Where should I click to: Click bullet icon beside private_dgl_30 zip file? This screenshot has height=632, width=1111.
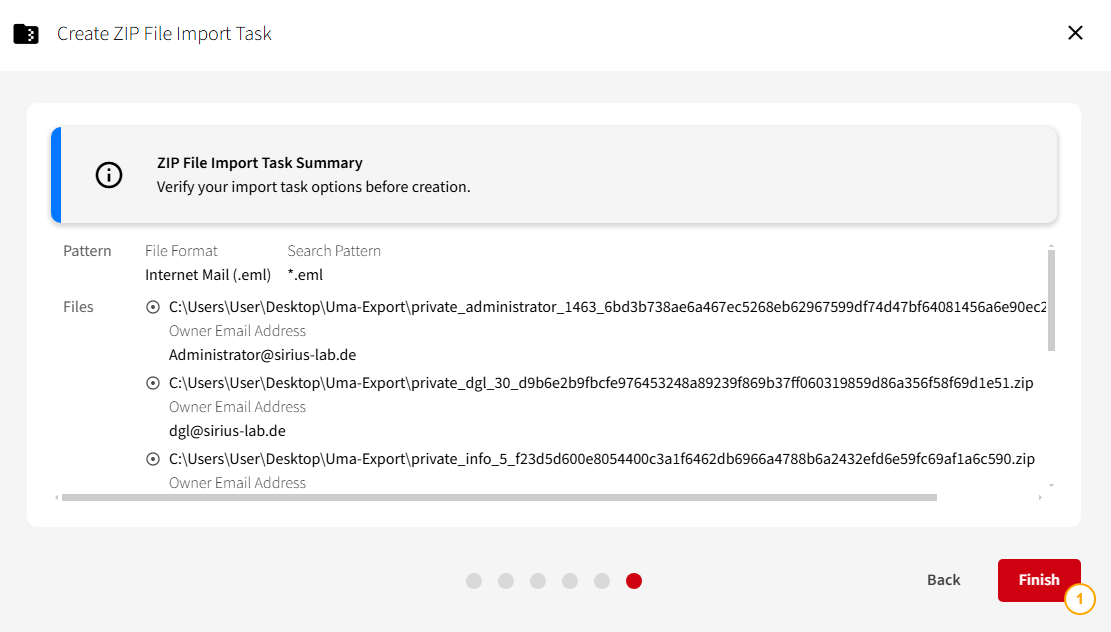tap(153, 383)
